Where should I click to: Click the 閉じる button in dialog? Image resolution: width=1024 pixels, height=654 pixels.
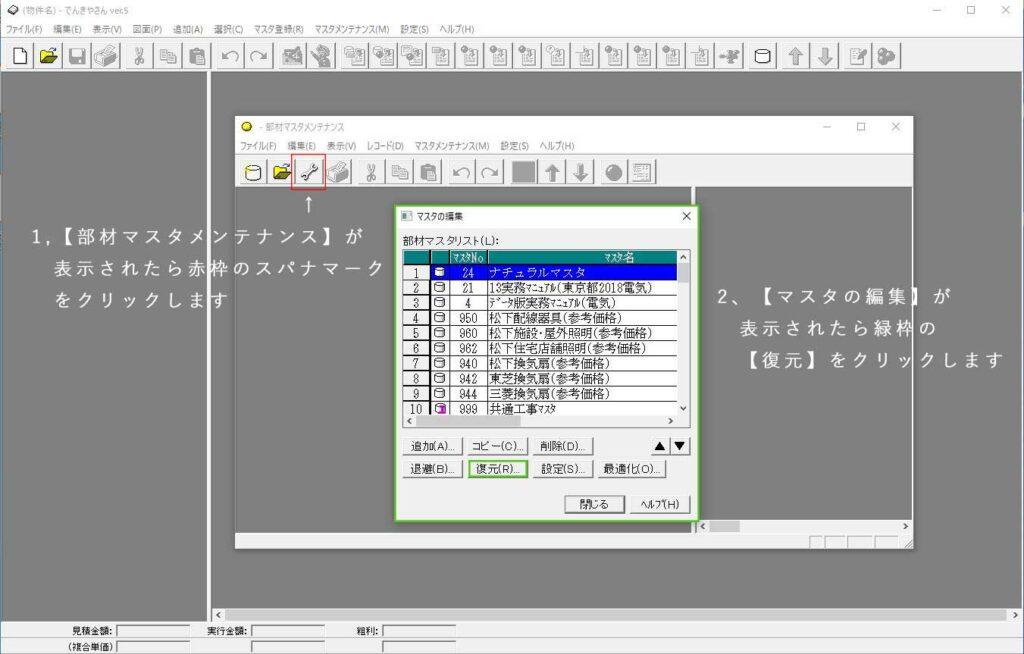(x=593, y=505)
